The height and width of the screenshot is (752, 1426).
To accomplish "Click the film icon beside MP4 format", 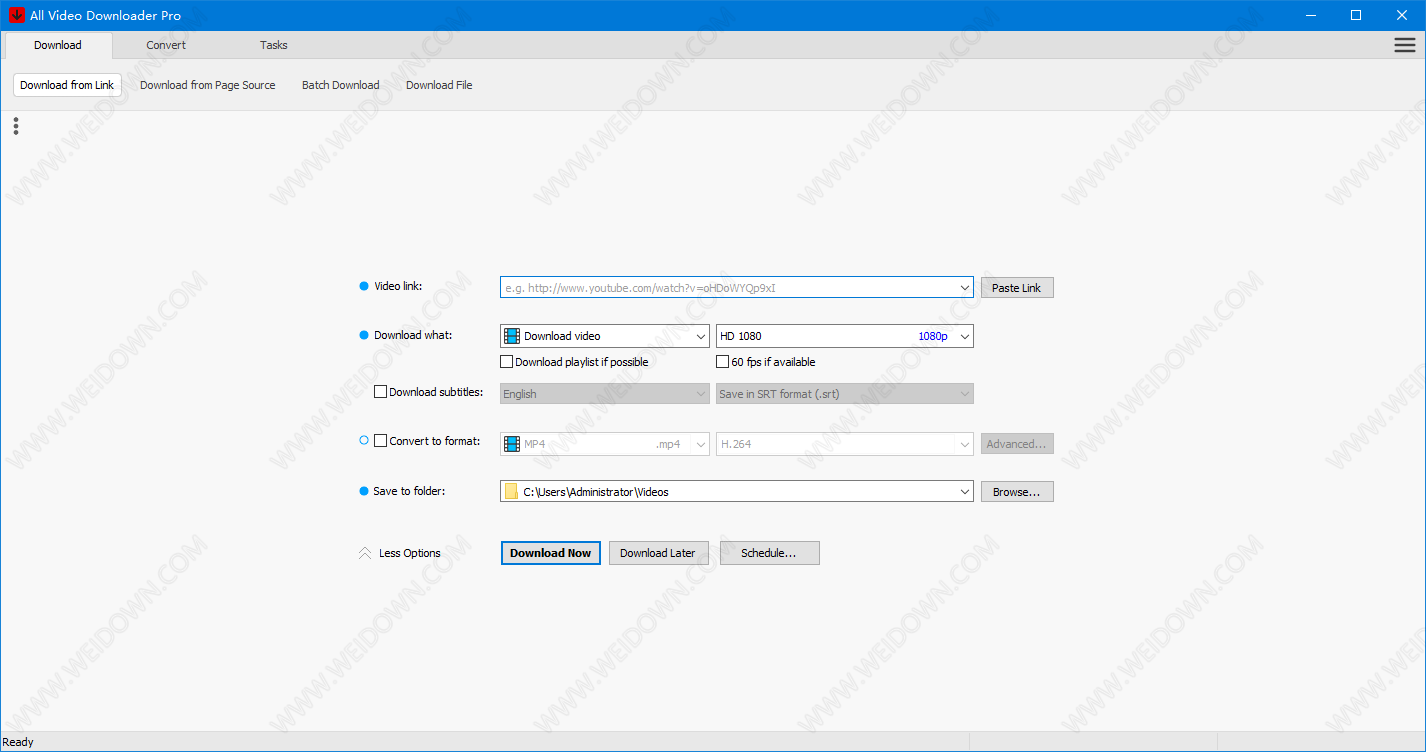I will 512,444.
